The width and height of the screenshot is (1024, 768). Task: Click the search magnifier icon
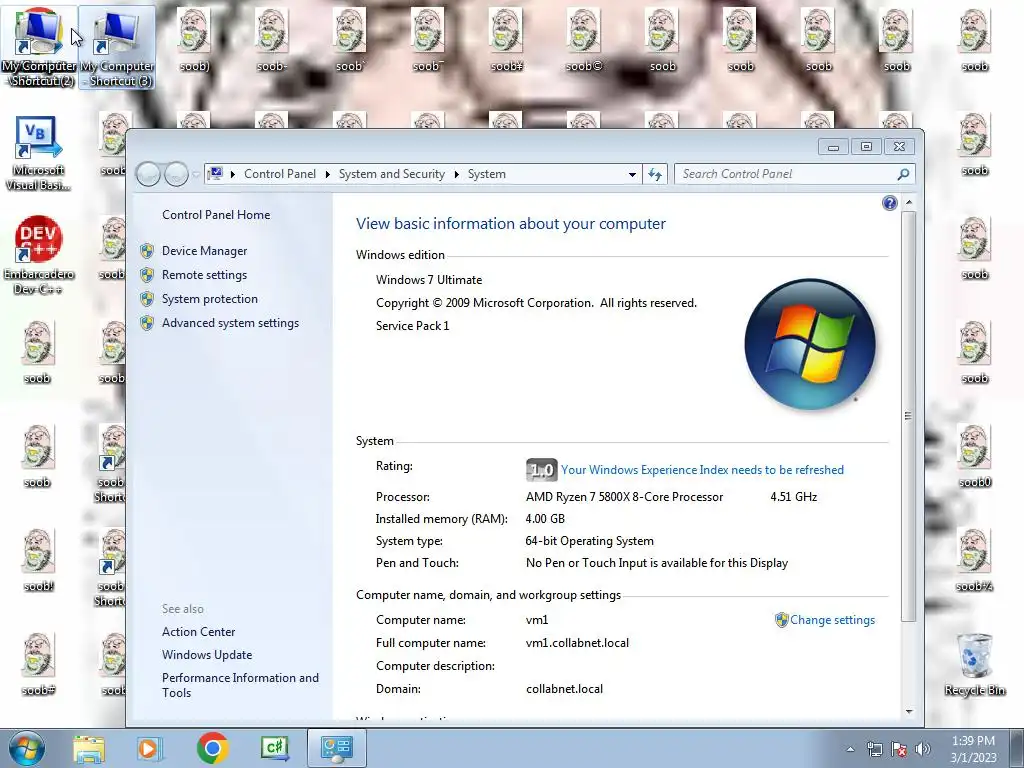point(903,174)
